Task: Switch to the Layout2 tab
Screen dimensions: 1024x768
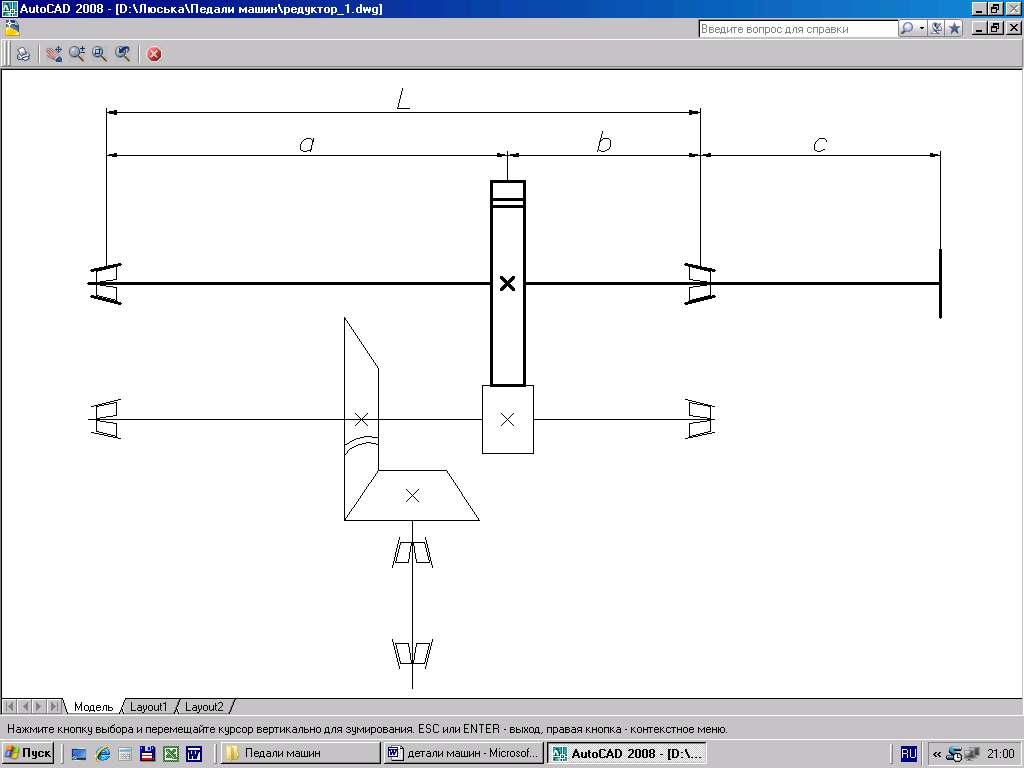Action: (x=204, y=707)
